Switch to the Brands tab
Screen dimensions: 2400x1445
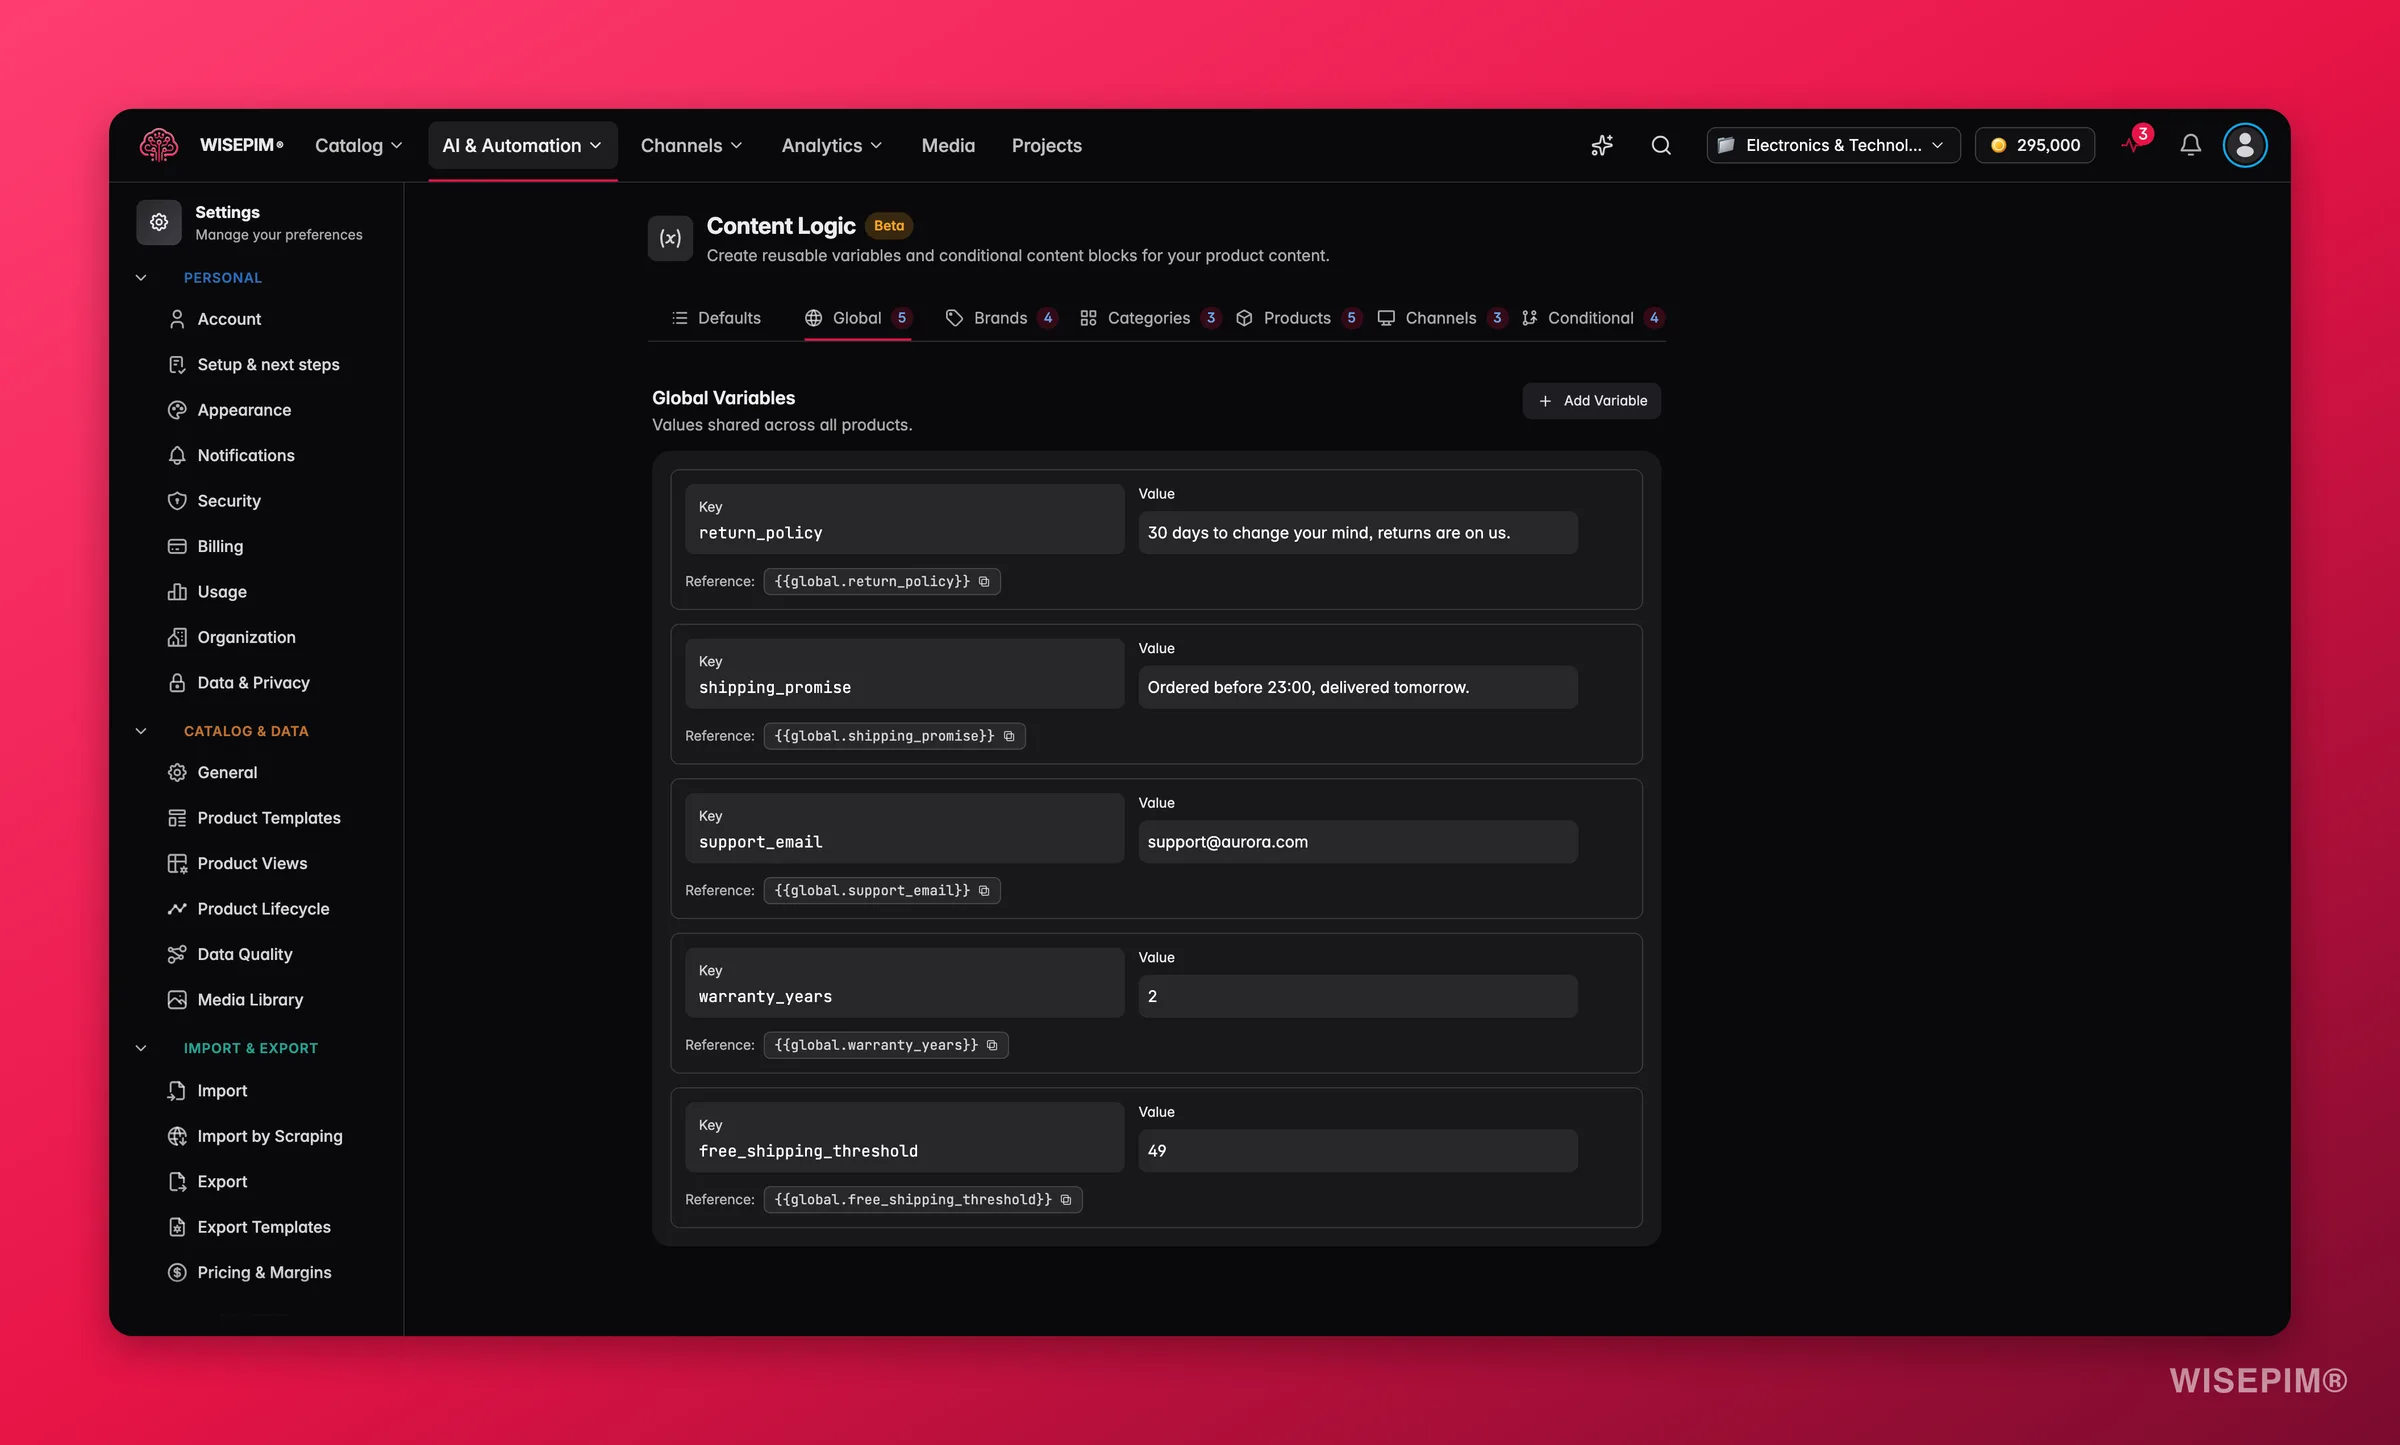1000,318
